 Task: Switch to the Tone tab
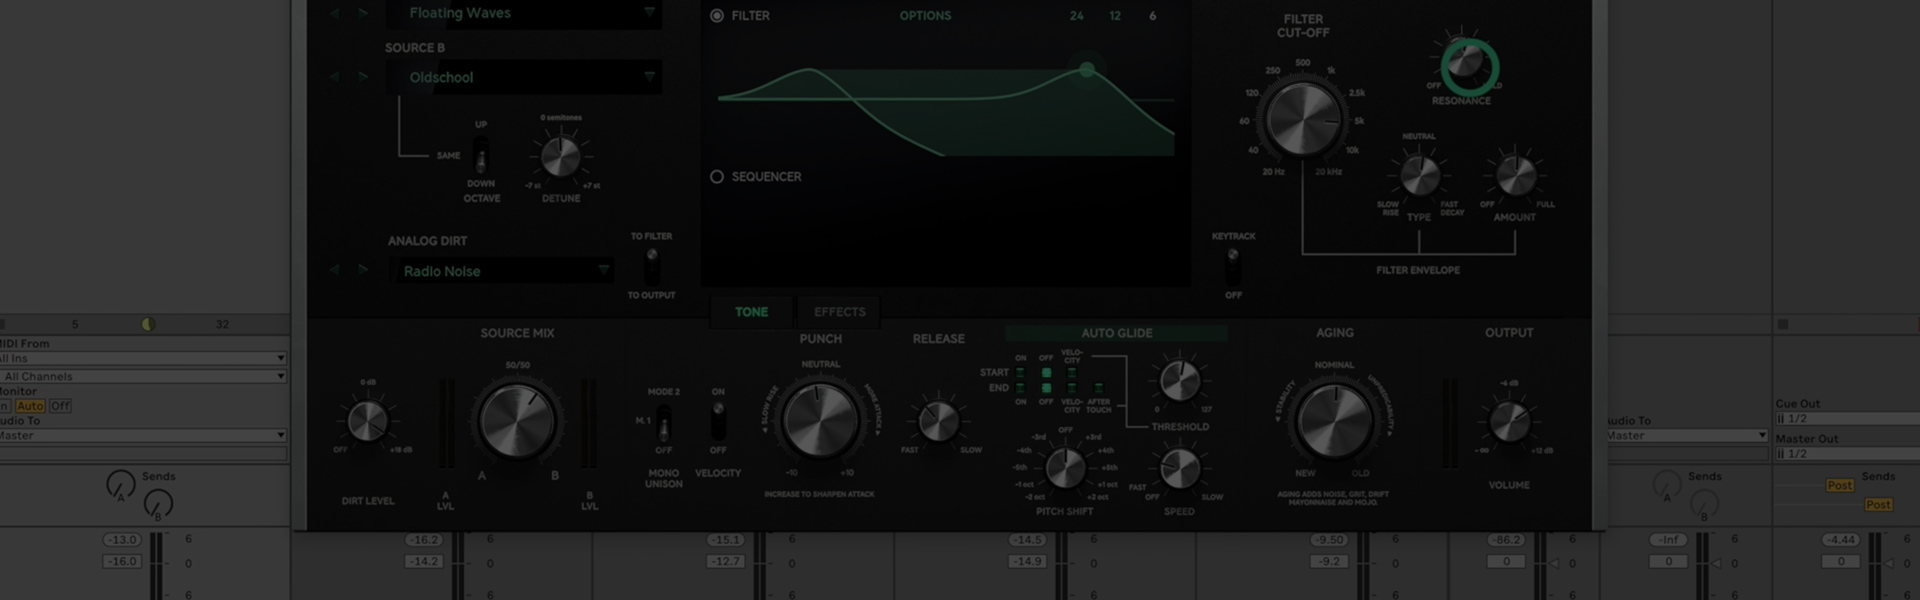pyautogui.click(x=751, y=312)
